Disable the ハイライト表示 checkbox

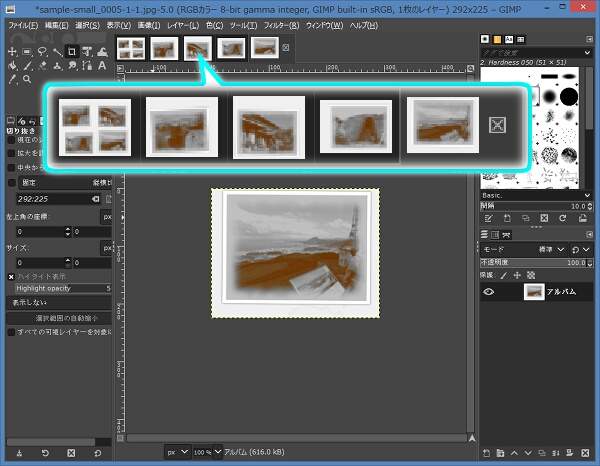point(12,276)
